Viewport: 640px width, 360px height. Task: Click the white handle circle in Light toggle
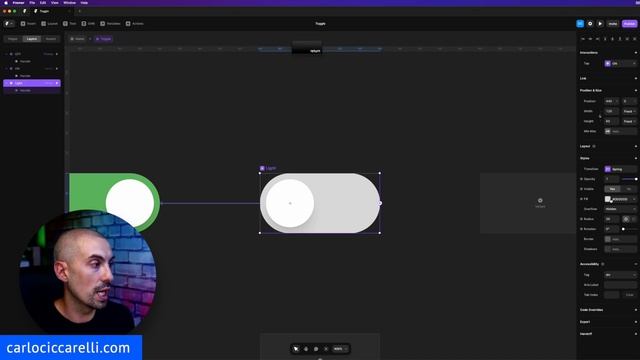point(290,203)
